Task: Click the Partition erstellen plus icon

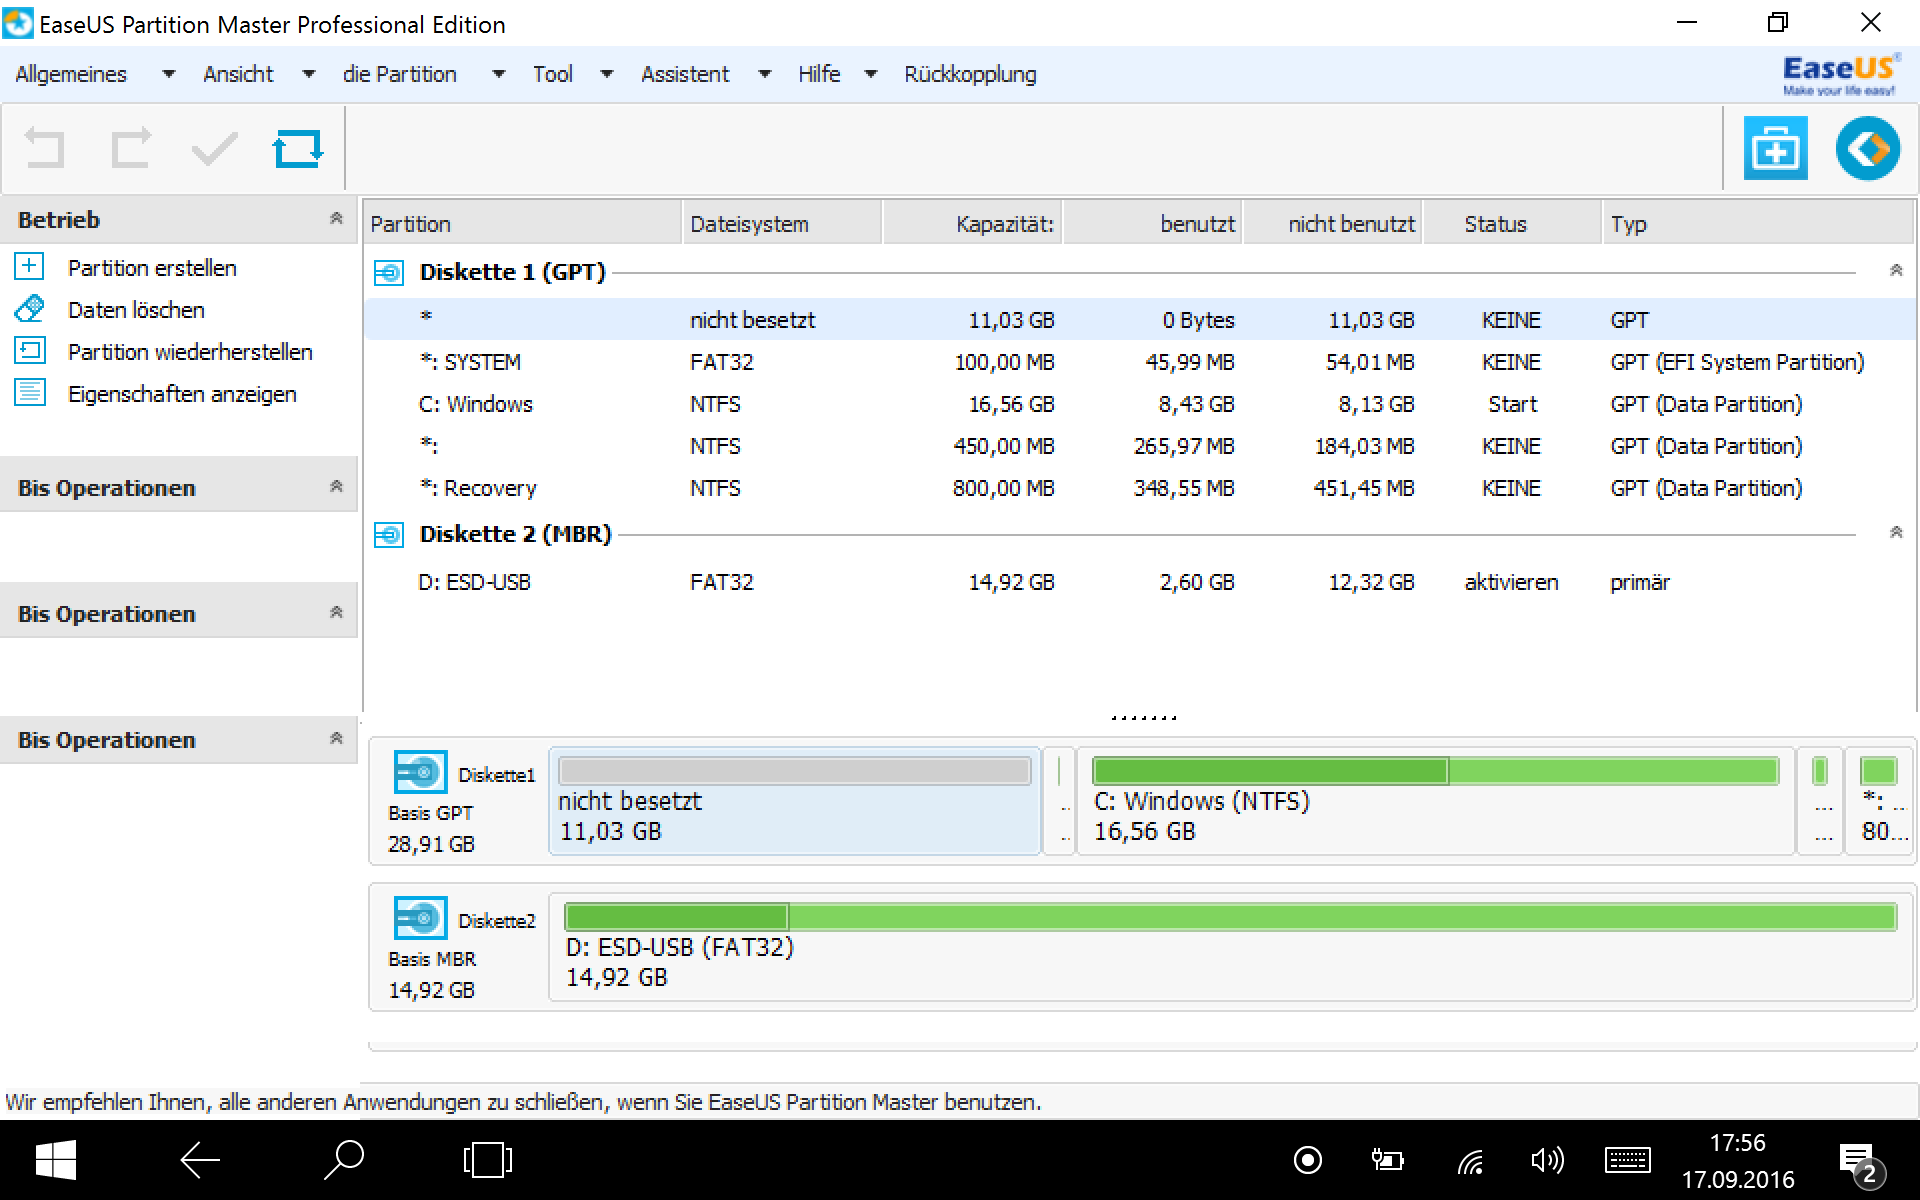Action: [29, 267]
